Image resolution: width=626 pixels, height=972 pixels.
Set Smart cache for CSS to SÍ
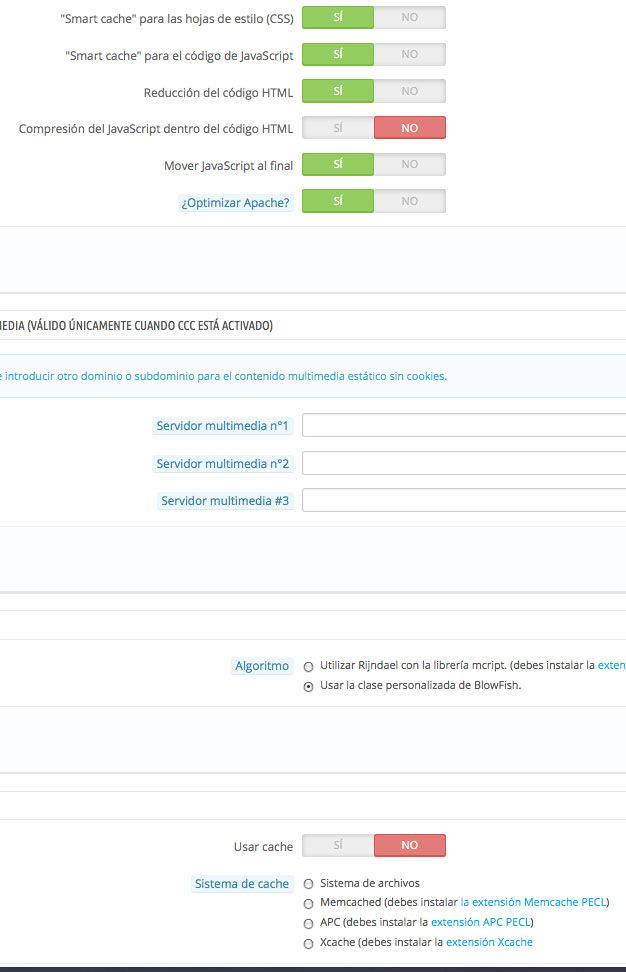338,17
